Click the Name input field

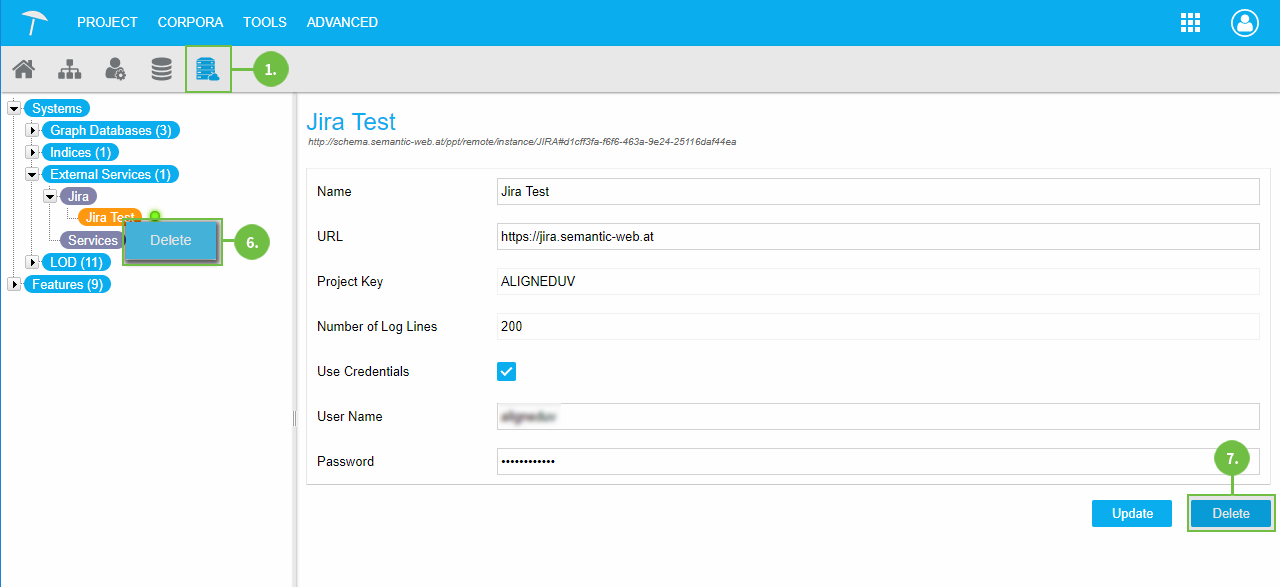(x=878, y=191)
